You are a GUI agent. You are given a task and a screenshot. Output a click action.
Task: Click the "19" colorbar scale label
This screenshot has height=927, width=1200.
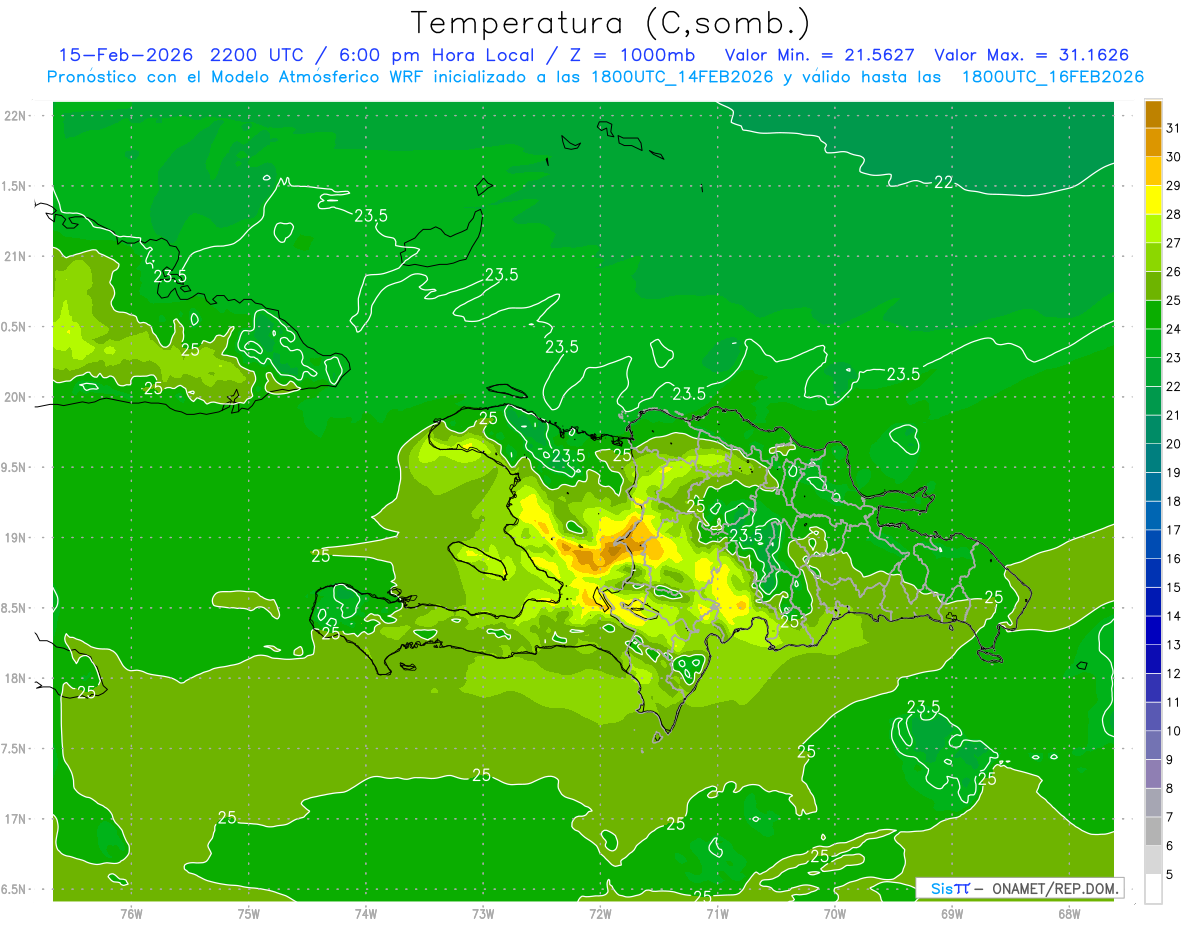(x=1173, y=473)
